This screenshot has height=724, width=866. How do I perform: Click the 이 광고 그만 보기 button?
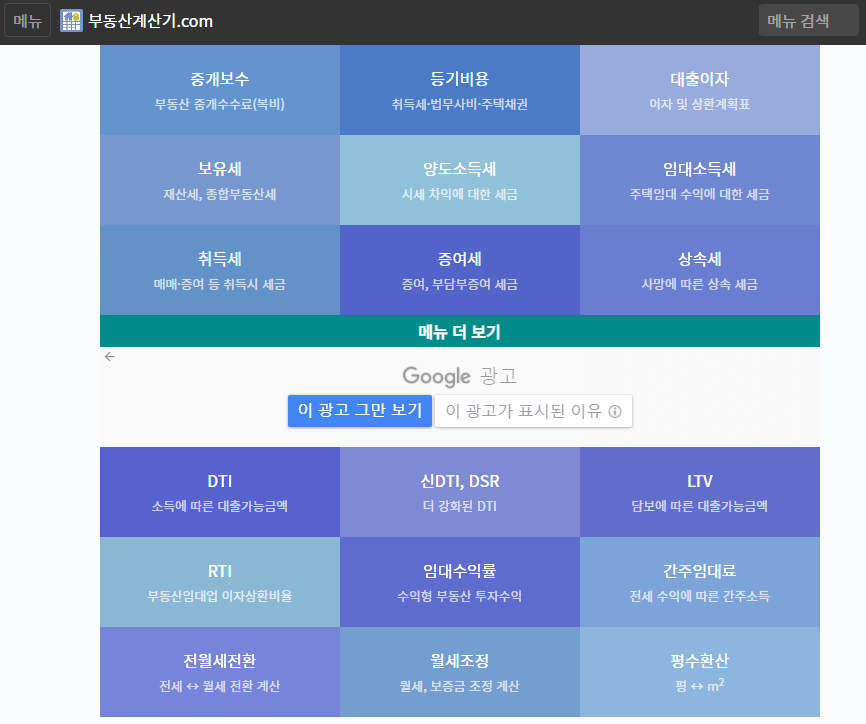click(360, 411)
